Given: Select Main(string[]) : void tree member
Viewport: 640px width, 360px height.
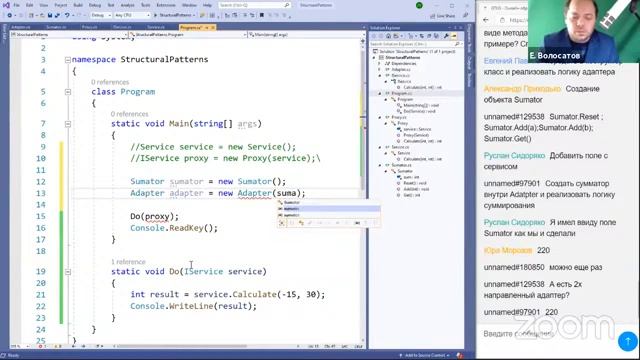Looking at the screenshot, I should 421,105.
